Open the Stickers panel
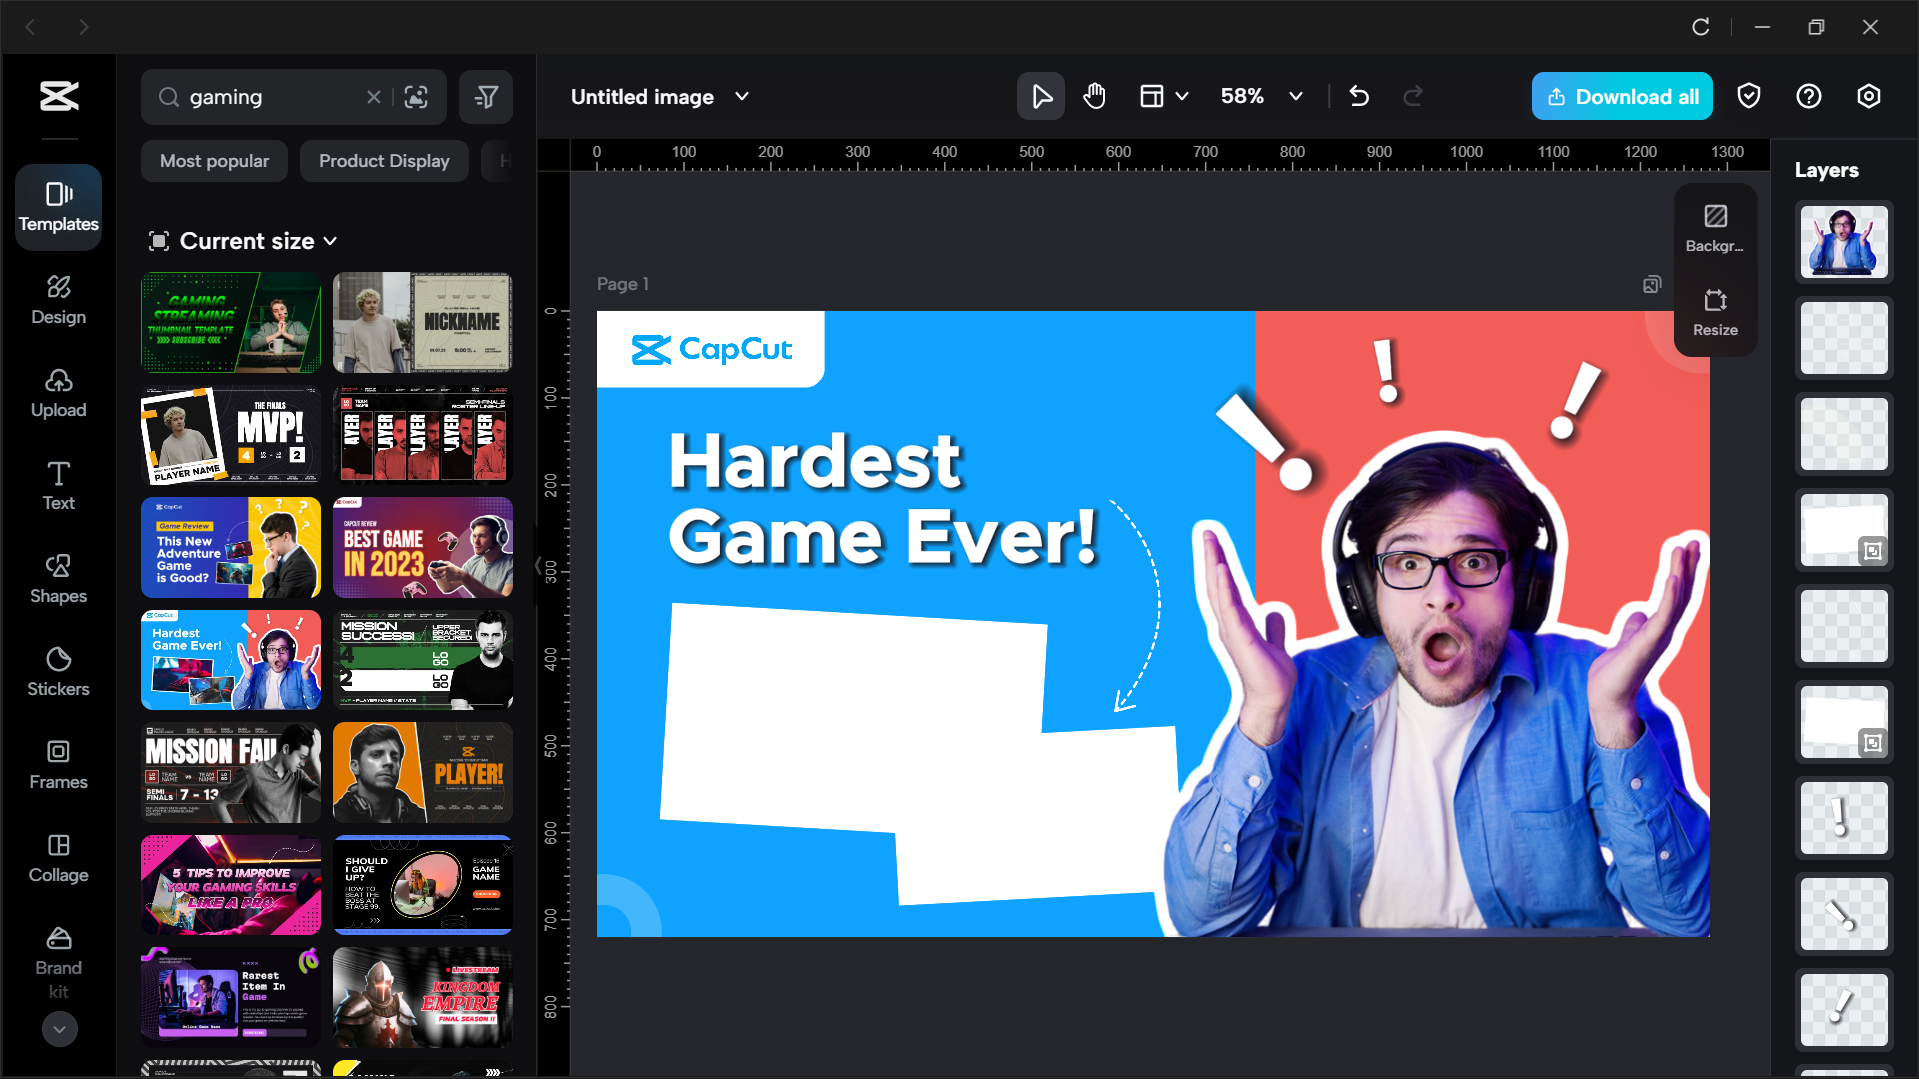 [58, 671]
